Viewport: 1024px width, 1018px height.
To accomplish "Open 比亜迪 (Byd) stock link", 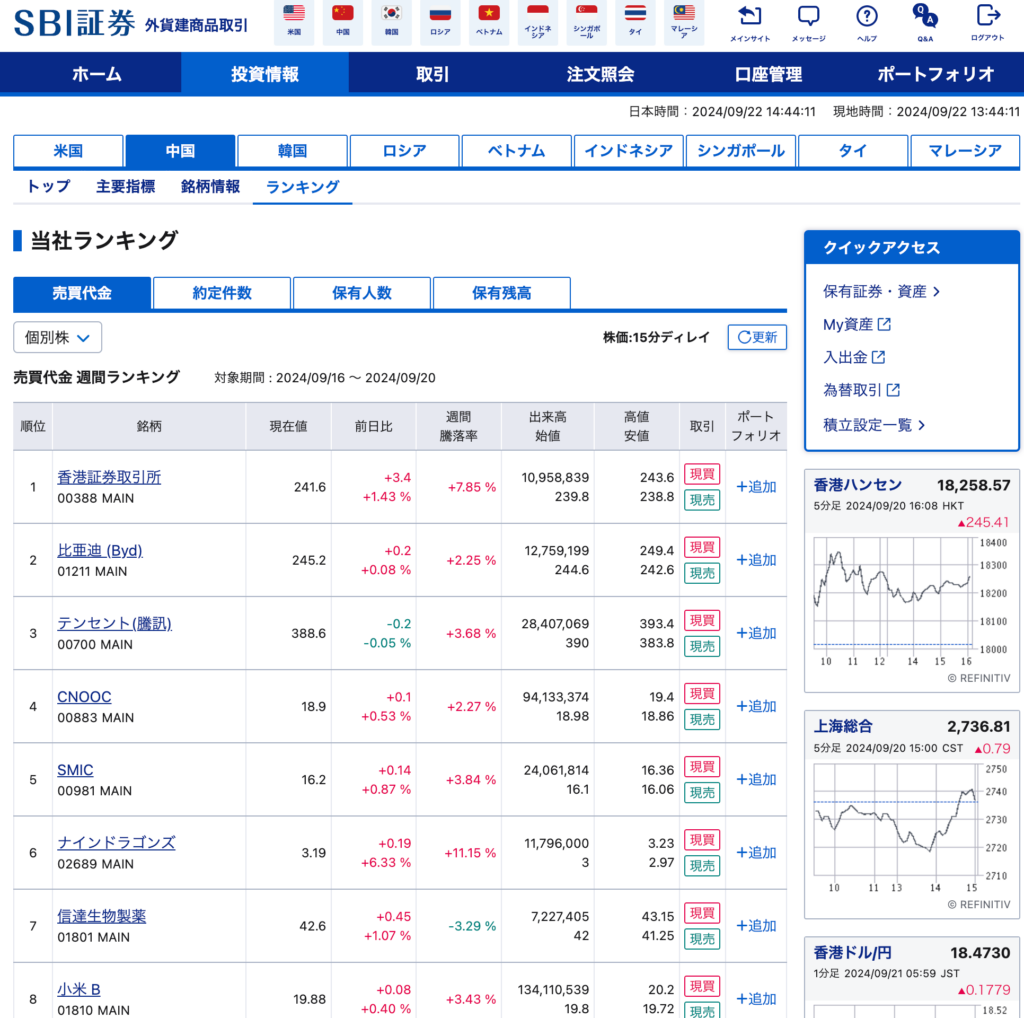I will pos(100,550).
